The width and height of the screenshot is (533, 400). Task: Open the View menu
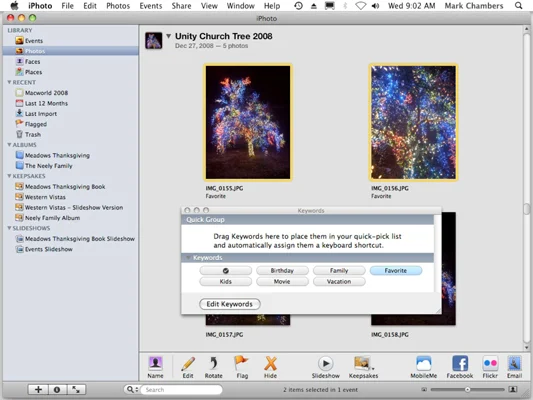209,6
